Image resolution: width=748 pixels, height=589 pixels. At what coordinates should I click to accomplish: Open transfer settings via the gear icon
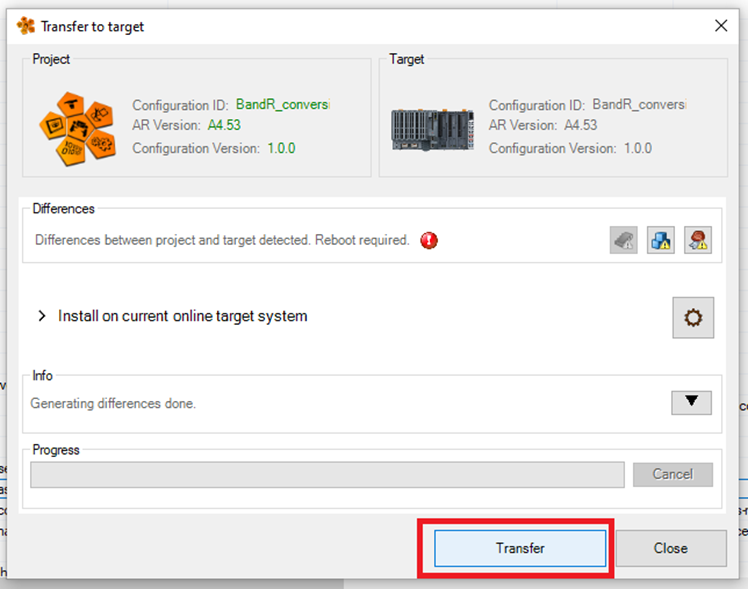click(x=692, y=318)
